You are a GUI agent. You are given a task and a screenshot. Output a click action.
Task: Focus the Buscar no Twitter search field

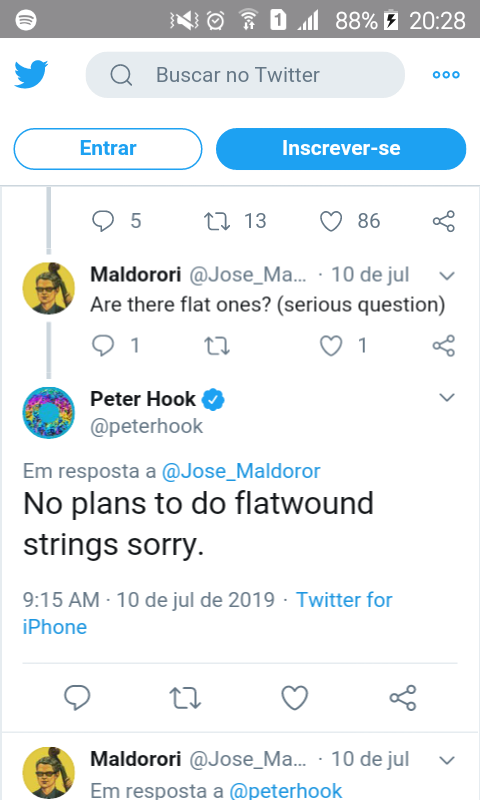click(x=245, y=74)
